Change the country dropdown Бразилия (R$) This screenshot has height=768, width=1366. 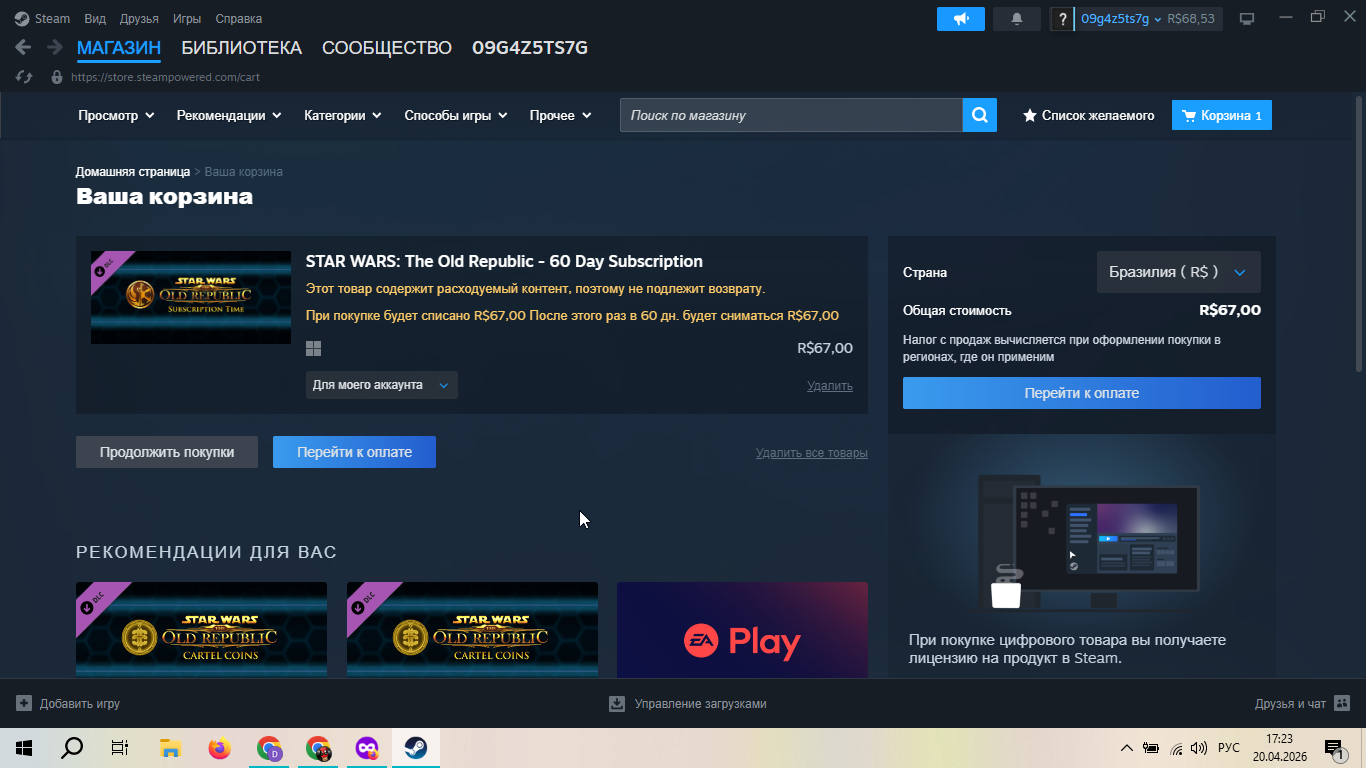tap(1178, 272)
